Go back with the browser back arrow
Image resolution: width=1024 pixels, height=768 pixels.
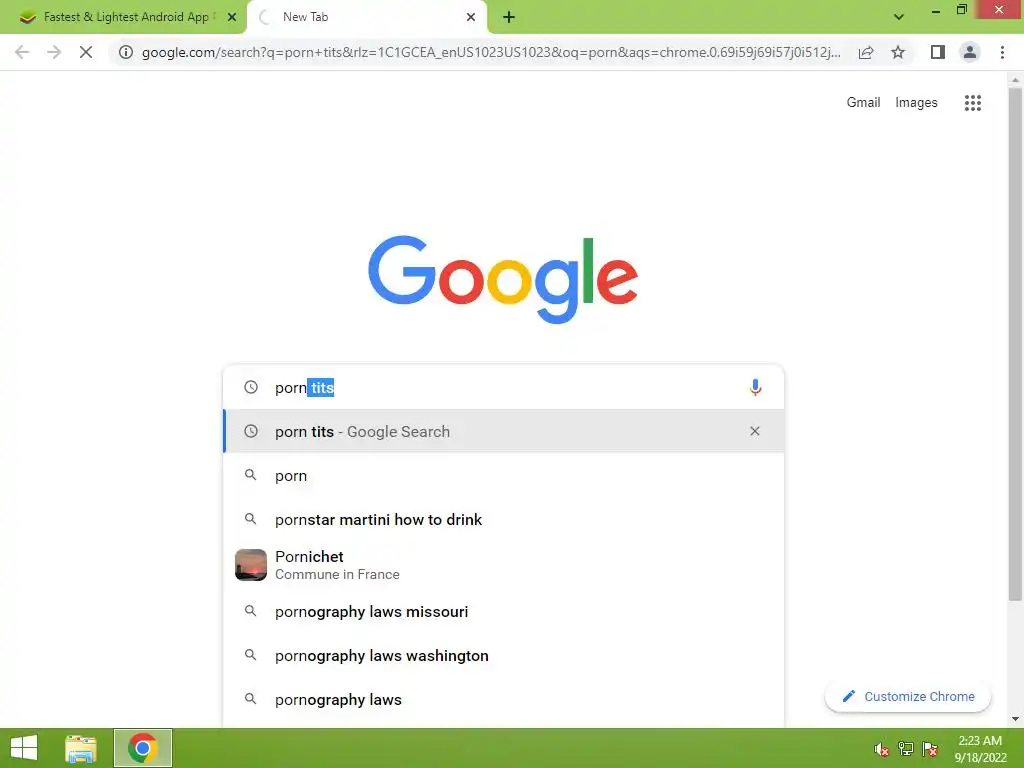[22, 52]
